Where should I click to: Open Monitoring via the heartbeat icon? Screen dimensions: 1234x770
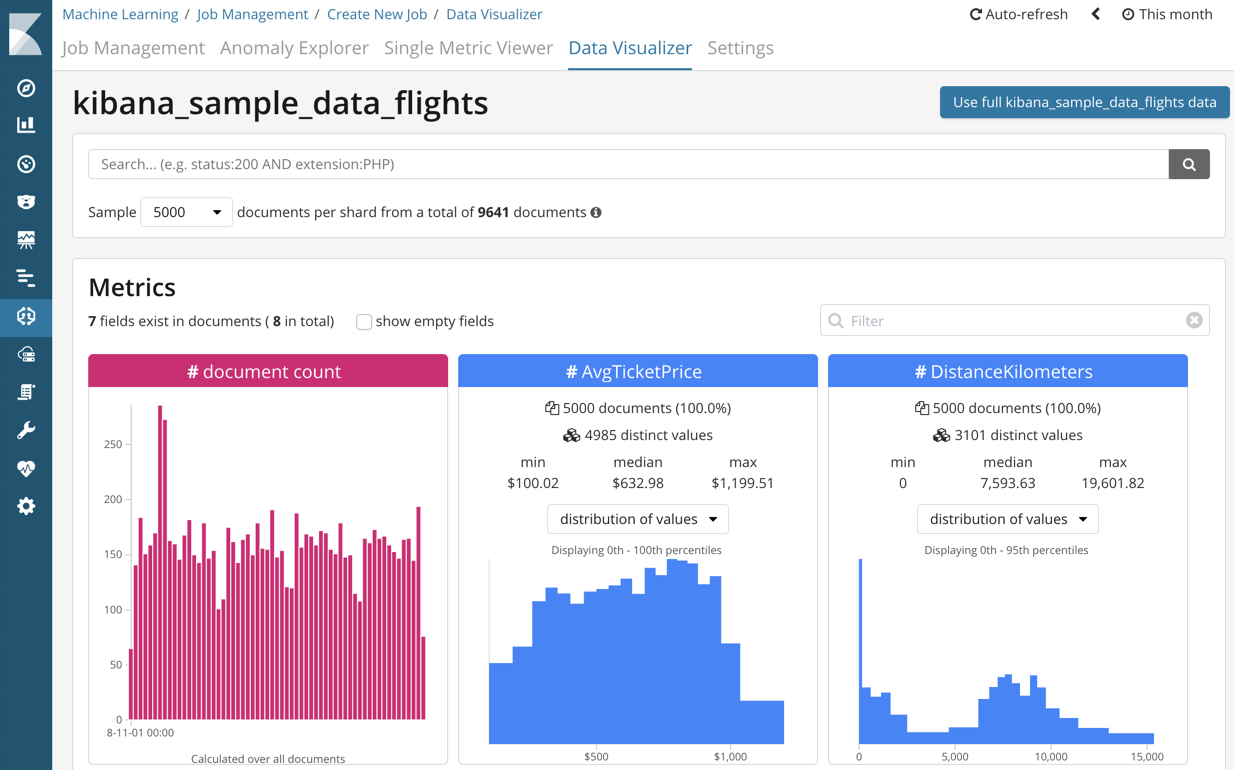coord(26,467)
